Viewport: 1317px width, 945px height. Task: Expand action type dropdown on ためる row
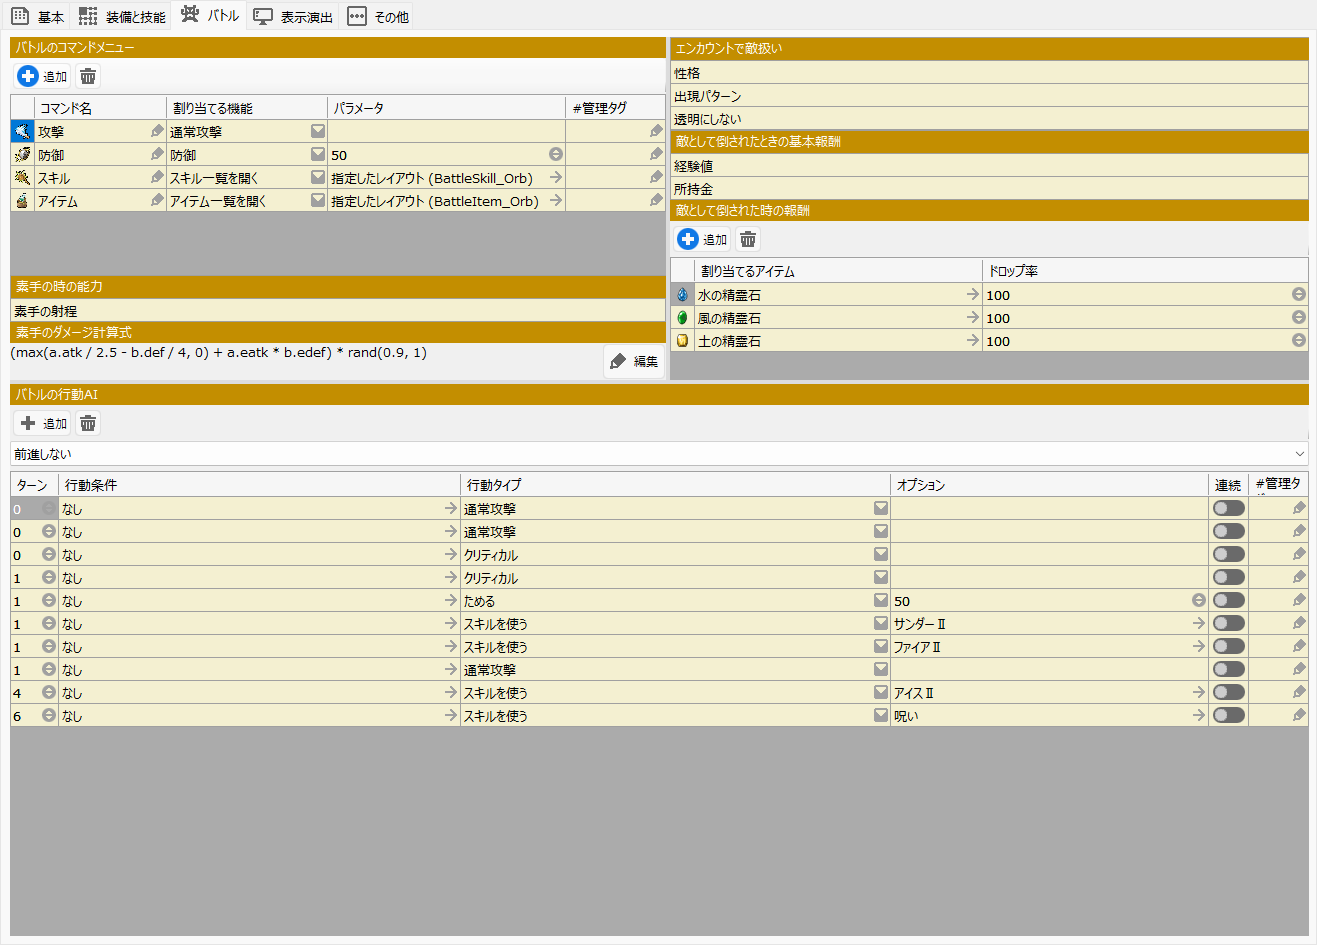click(x=880, y=600)
